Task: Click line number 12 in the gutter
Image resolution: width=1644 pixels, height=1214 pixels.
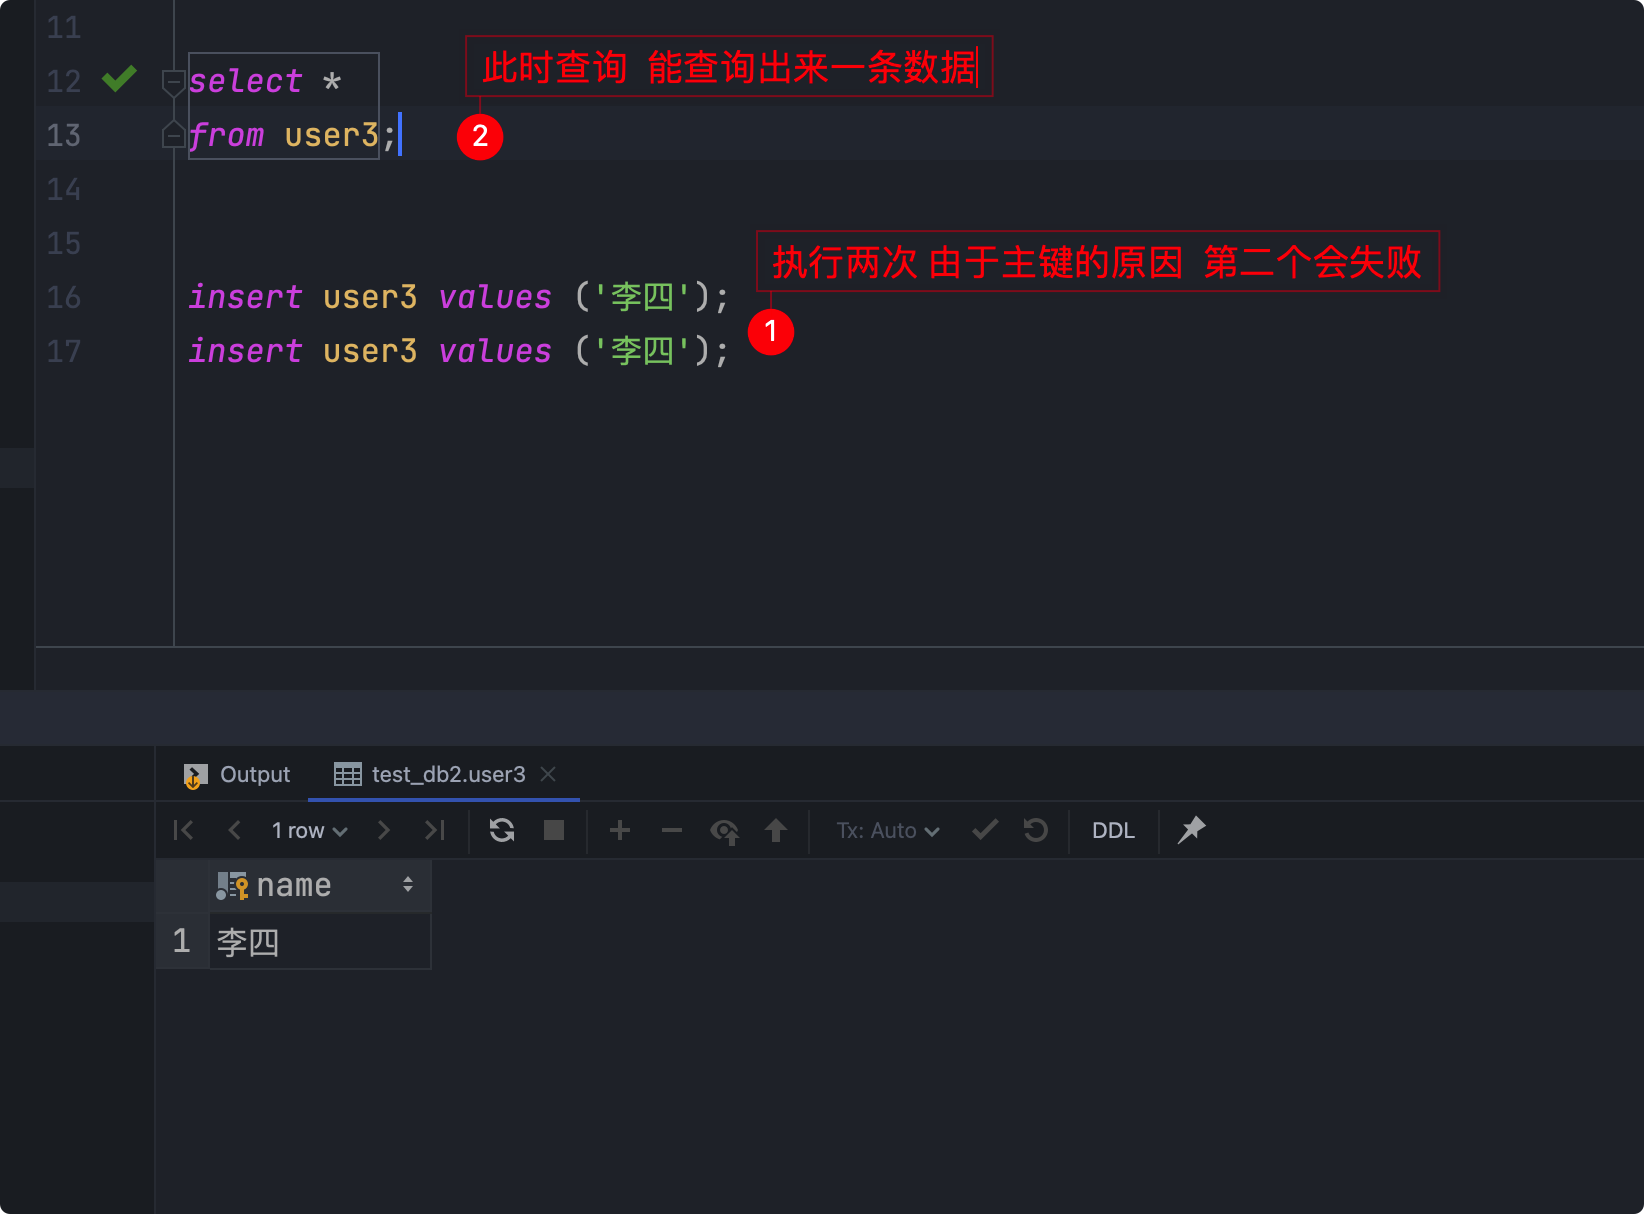Action: point(64,81)
